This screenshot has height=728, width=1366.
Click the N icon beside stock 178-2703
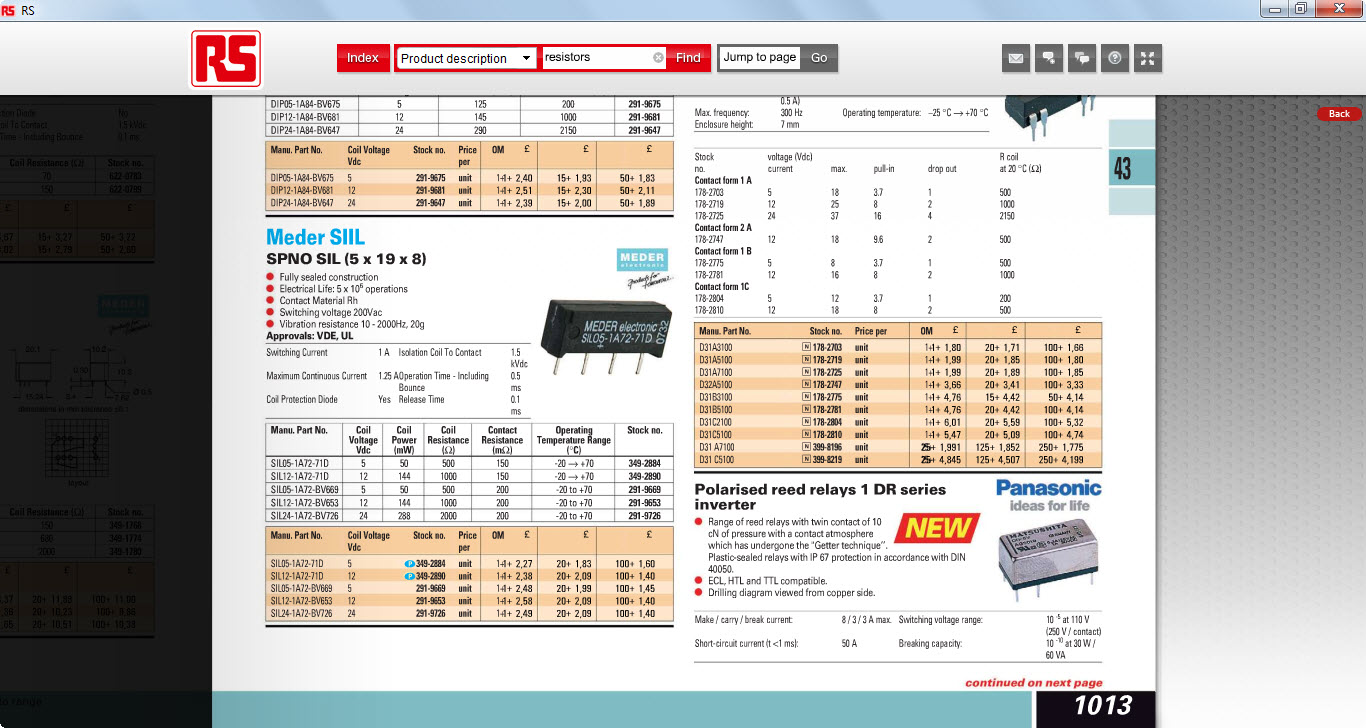coord(806,348)
